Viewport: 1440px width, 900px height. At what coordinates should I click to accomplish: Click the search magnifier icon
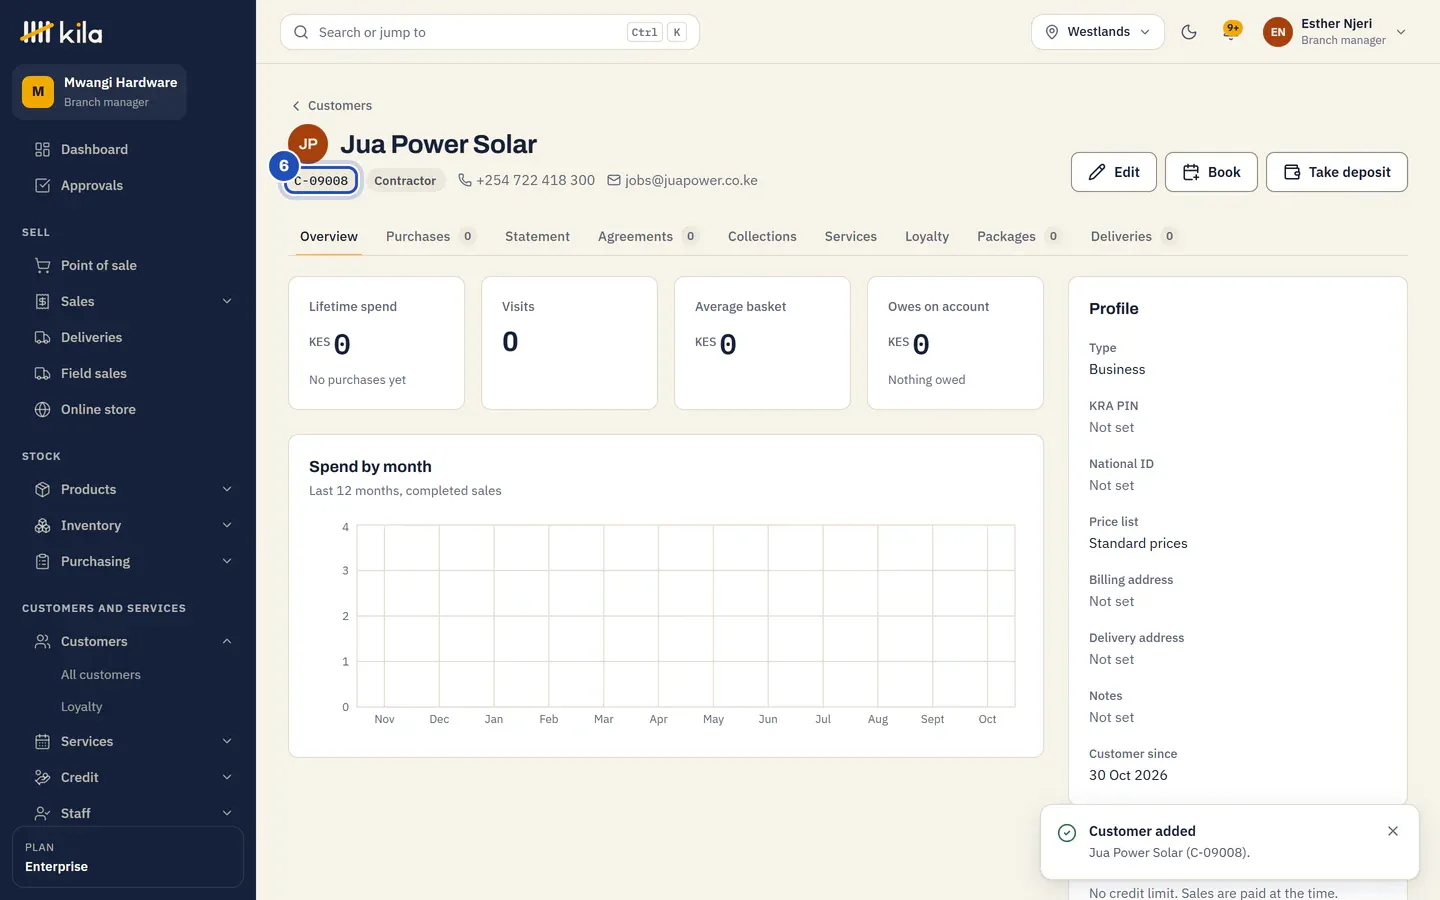[301, 32]
